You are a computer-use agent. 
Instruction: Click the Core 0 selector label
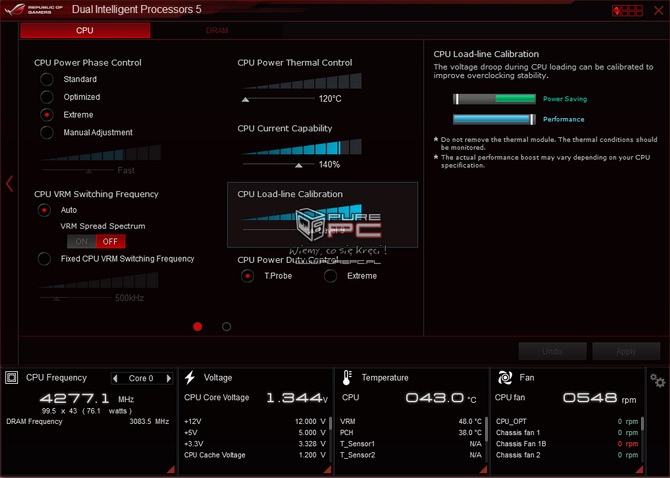pos(141,378)
